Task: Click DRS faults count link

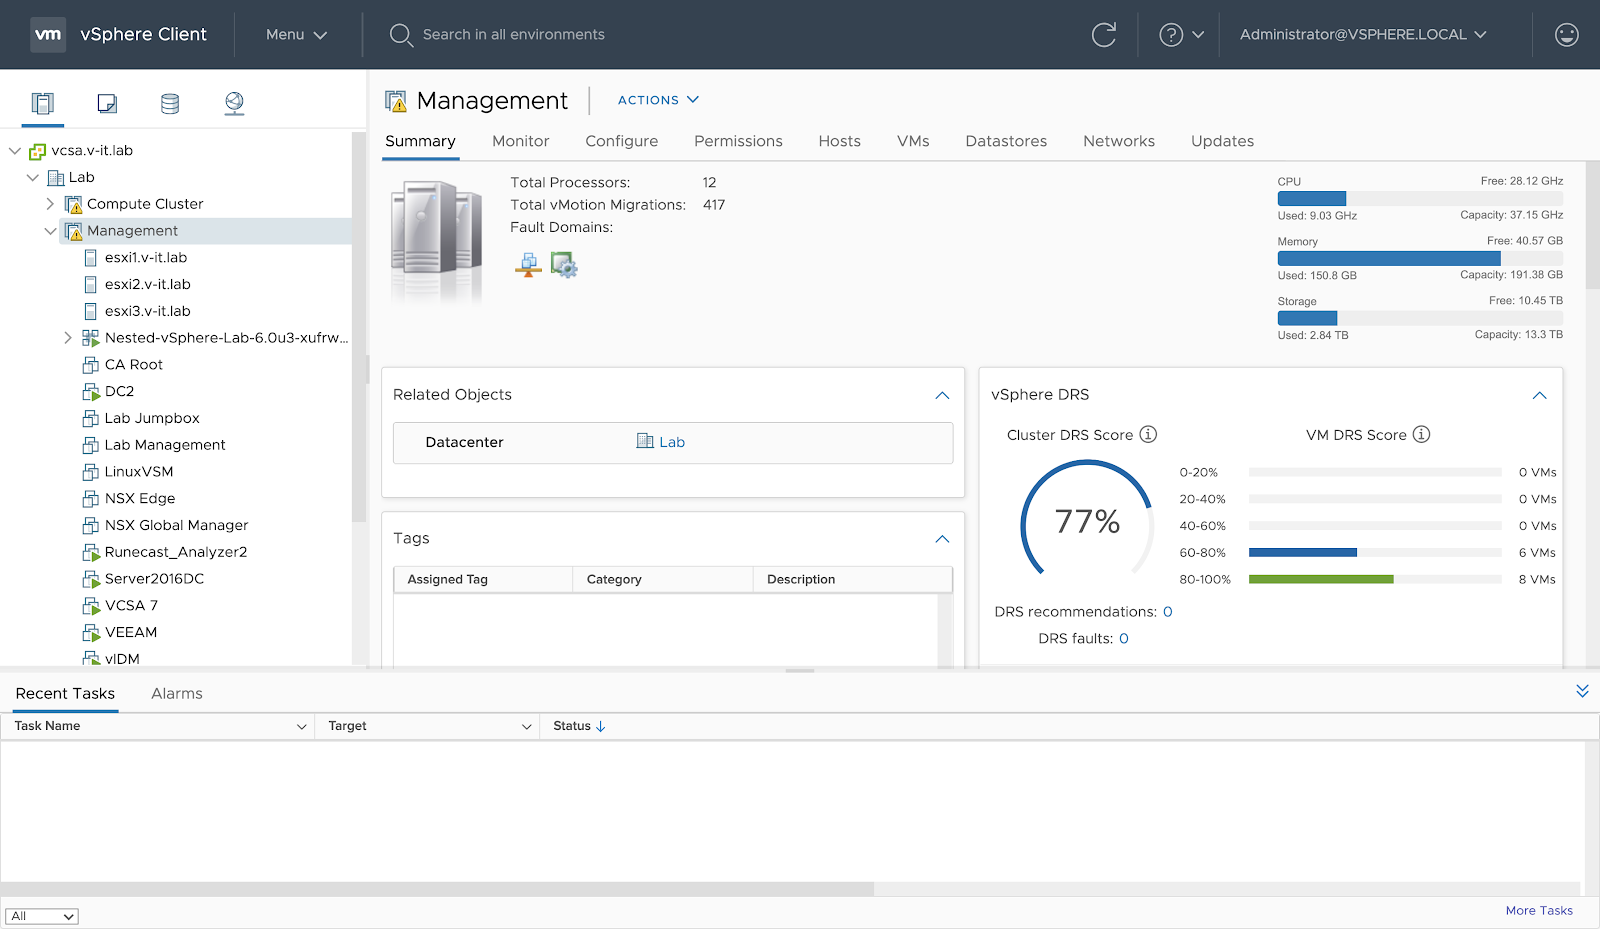Action: tap(1124, 638)
